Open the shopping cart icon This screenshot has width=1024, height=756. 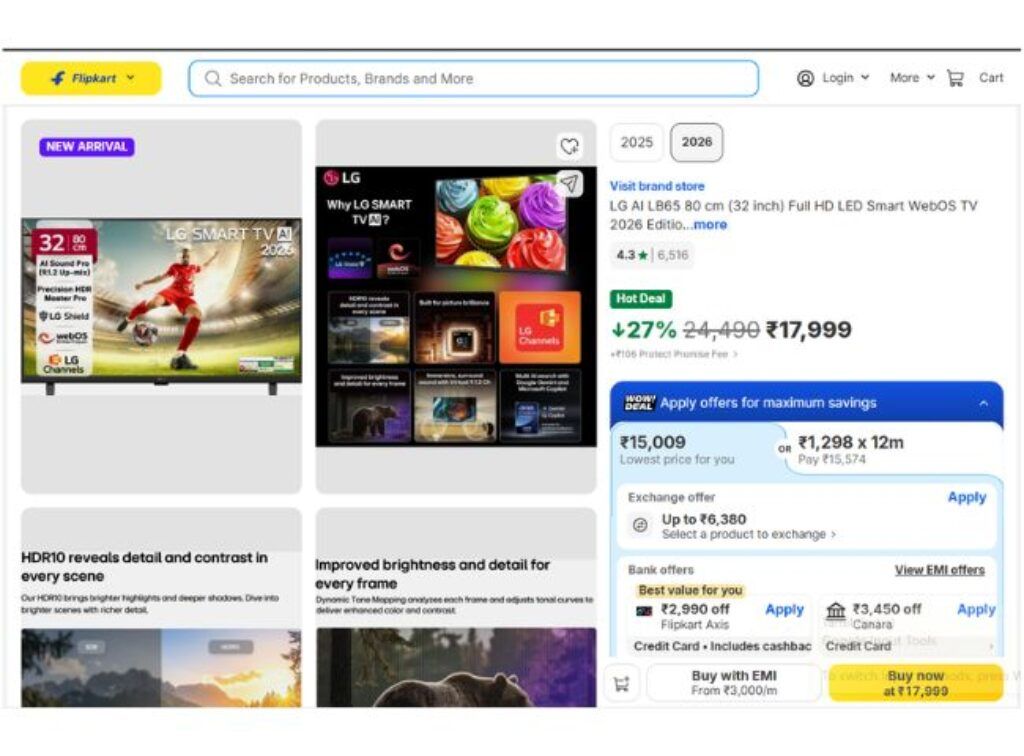pyautogui.click(x=955, y=79)
